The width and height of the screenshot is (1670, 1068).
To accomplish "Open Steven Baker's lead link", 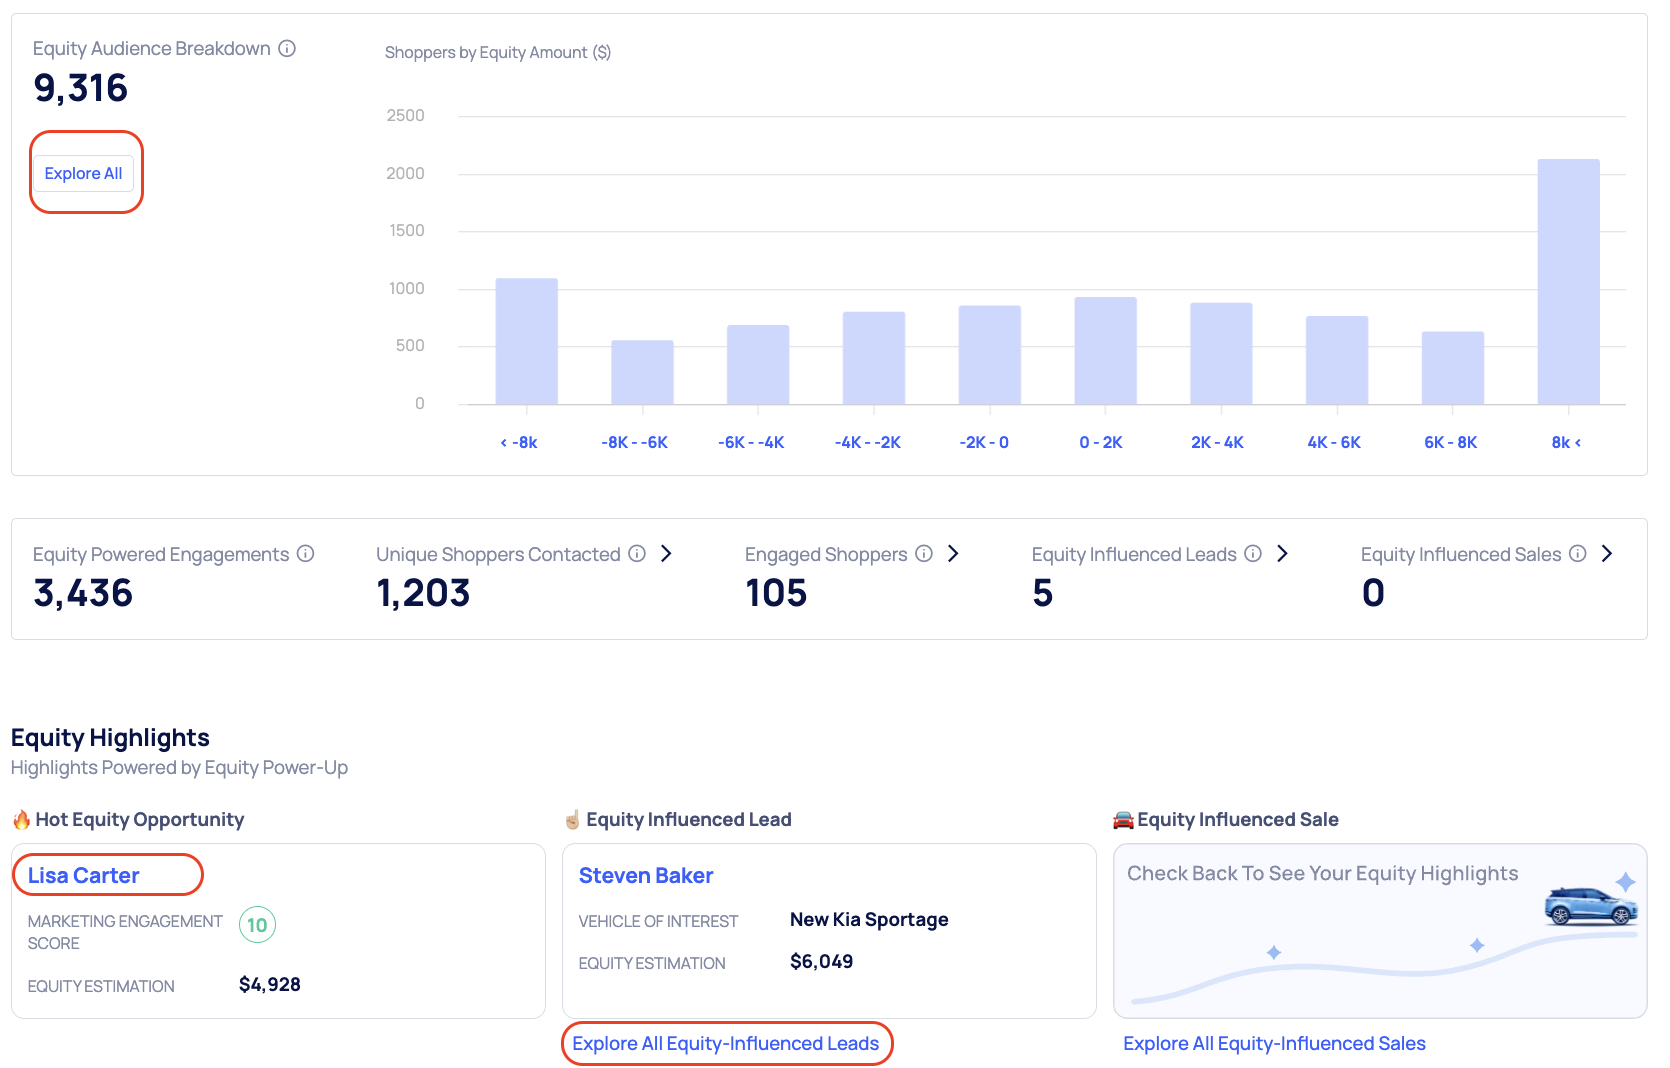I will pos(646,876).
